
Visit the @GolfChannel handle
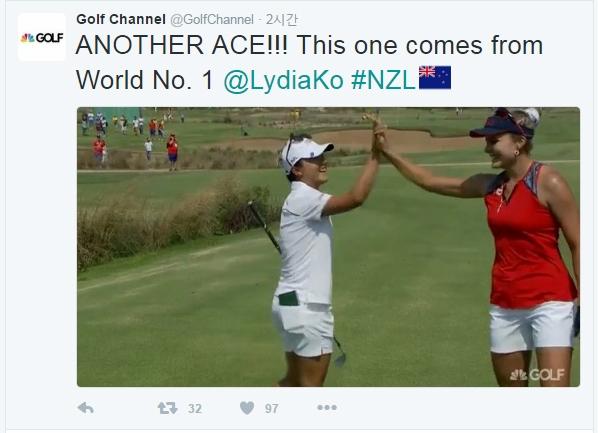tap(212, 20)
